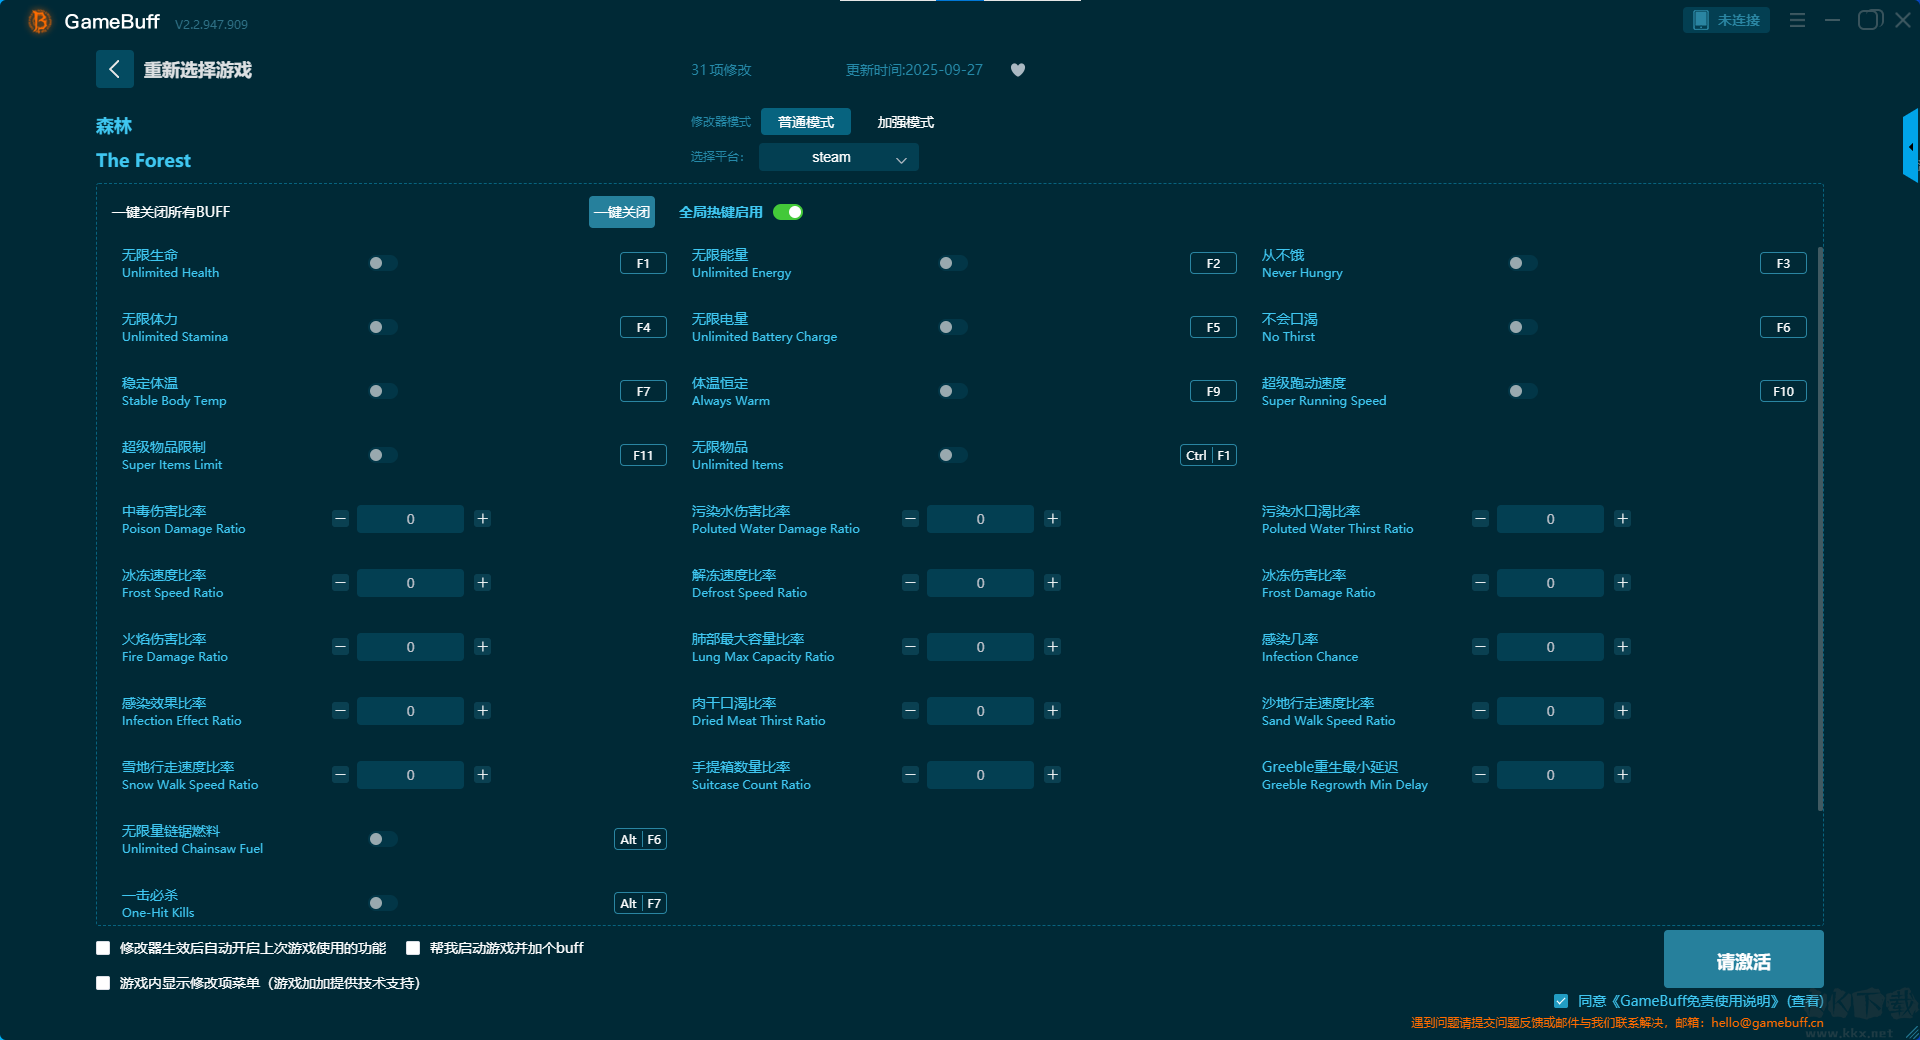Decrease Snow Walk Speed Ratio value

click(340, 775)
